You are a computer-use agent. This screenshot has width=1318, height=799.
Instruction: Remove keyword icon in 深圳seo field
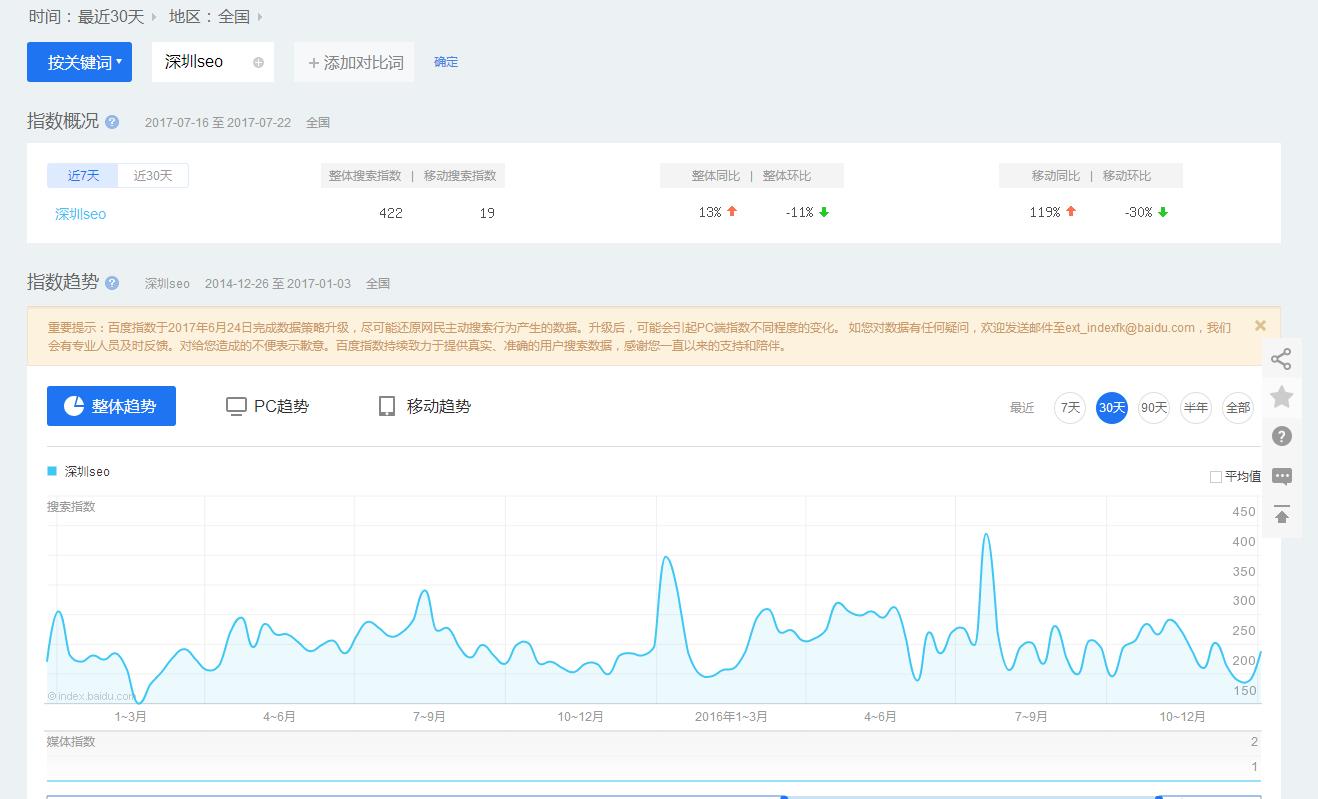tap(258, 62)
